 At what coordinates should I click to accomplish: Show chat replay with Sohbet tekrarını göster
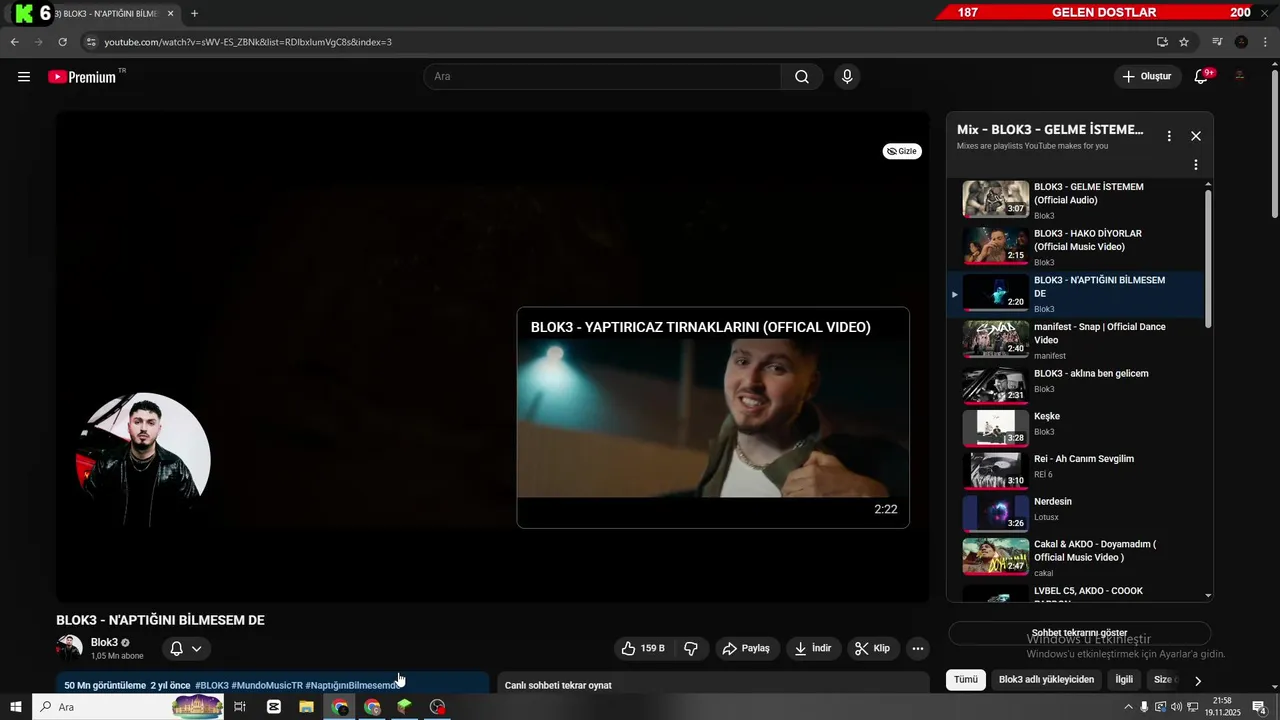1079,633
